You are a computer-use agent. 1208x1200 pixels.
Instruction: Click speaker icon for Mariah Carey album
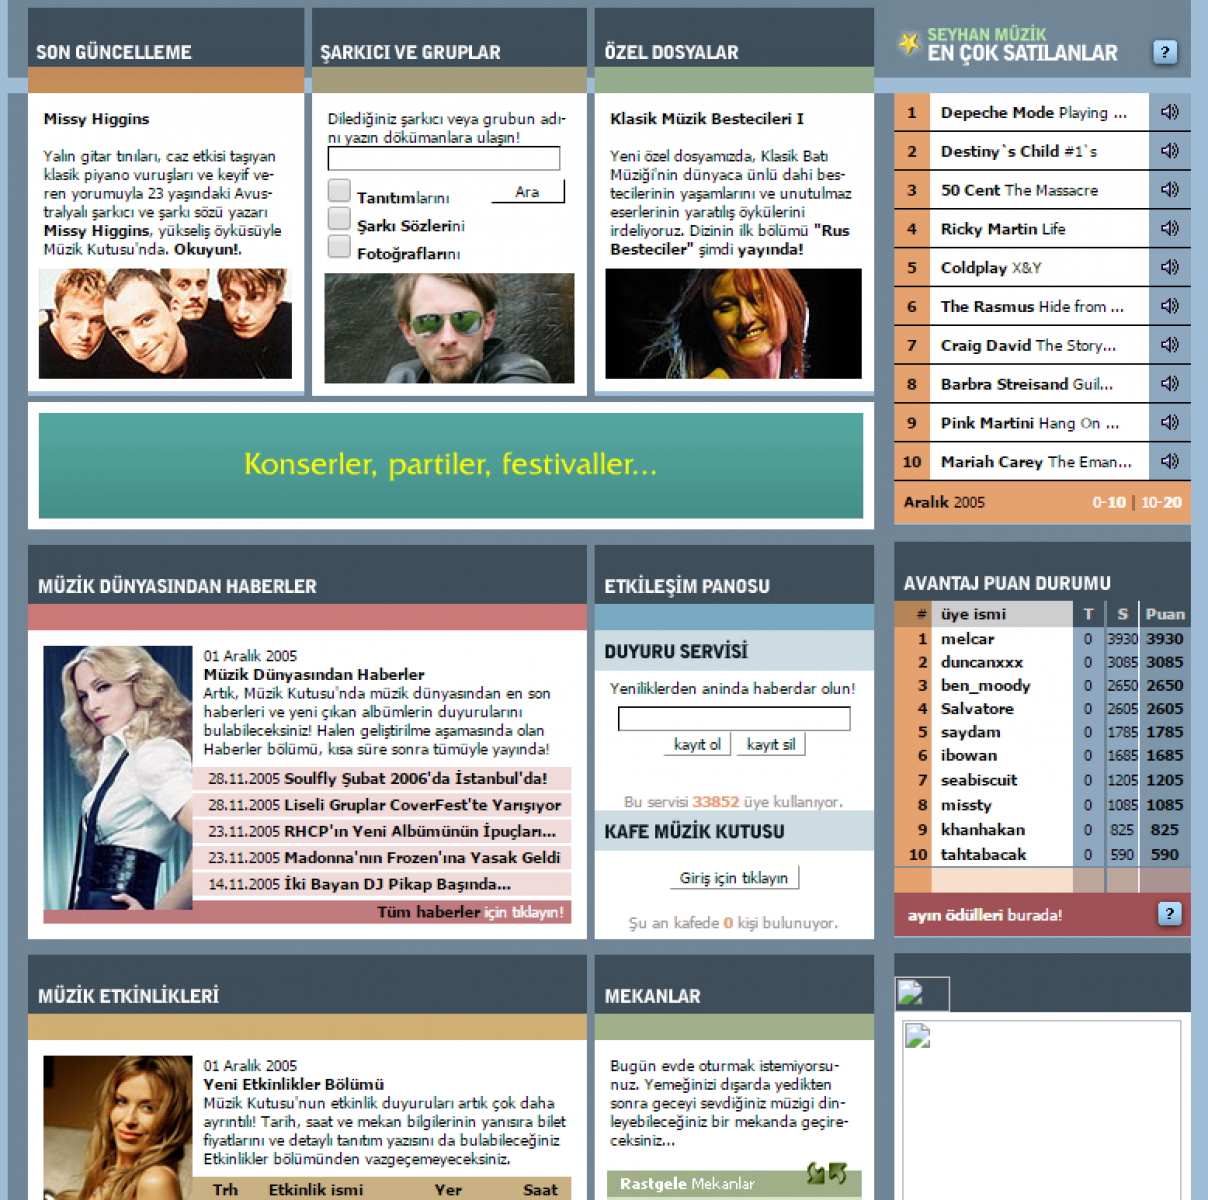(x=1169, y=461)
